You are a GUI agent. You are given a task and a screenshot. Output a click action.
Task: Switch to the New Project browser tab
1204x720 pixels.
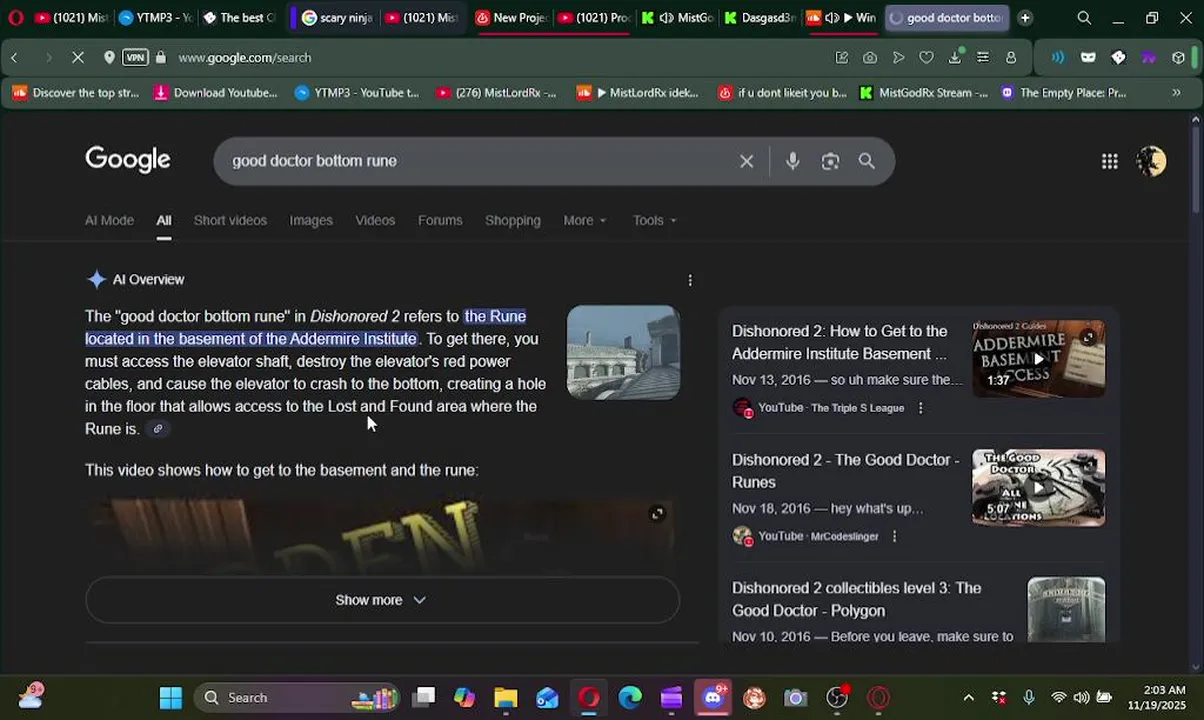click(x=510, y=18)
